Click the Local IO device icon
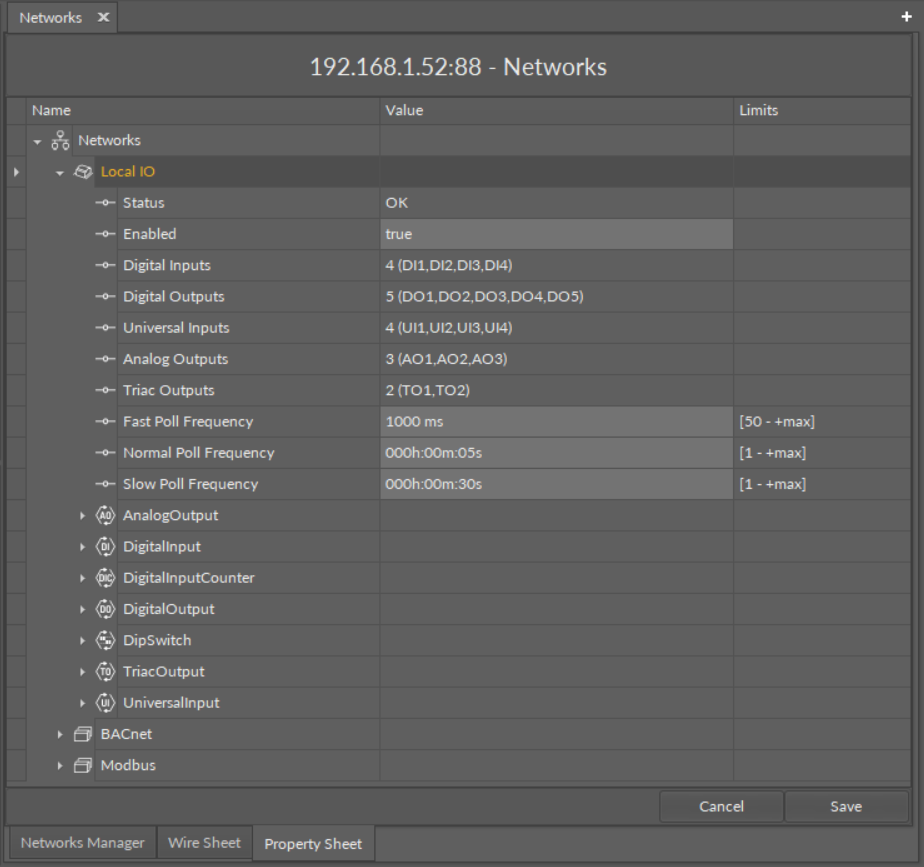Viewport: 924px width, 867px height. click(84, 171)
